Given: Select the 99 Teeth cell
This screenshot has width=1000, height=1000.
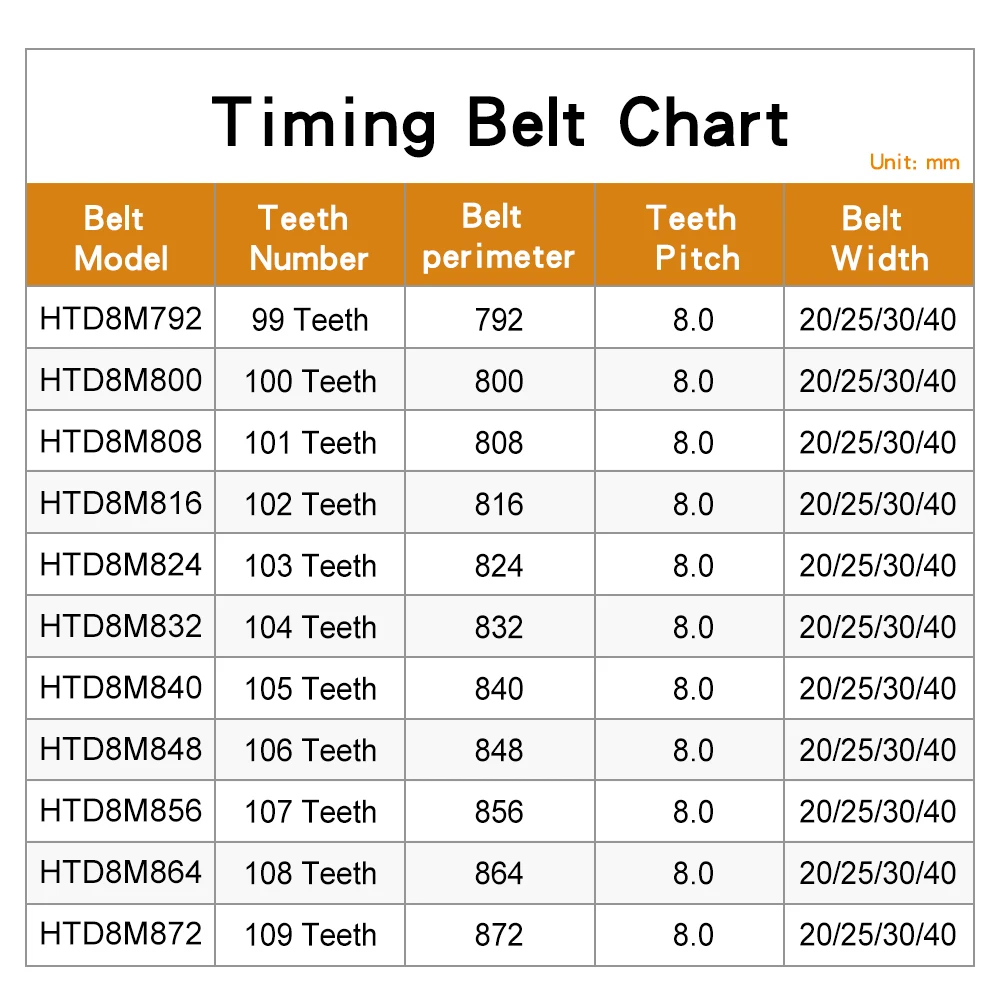Looking at the screenshot, I should pyautogui.click(x=310, y=320).
